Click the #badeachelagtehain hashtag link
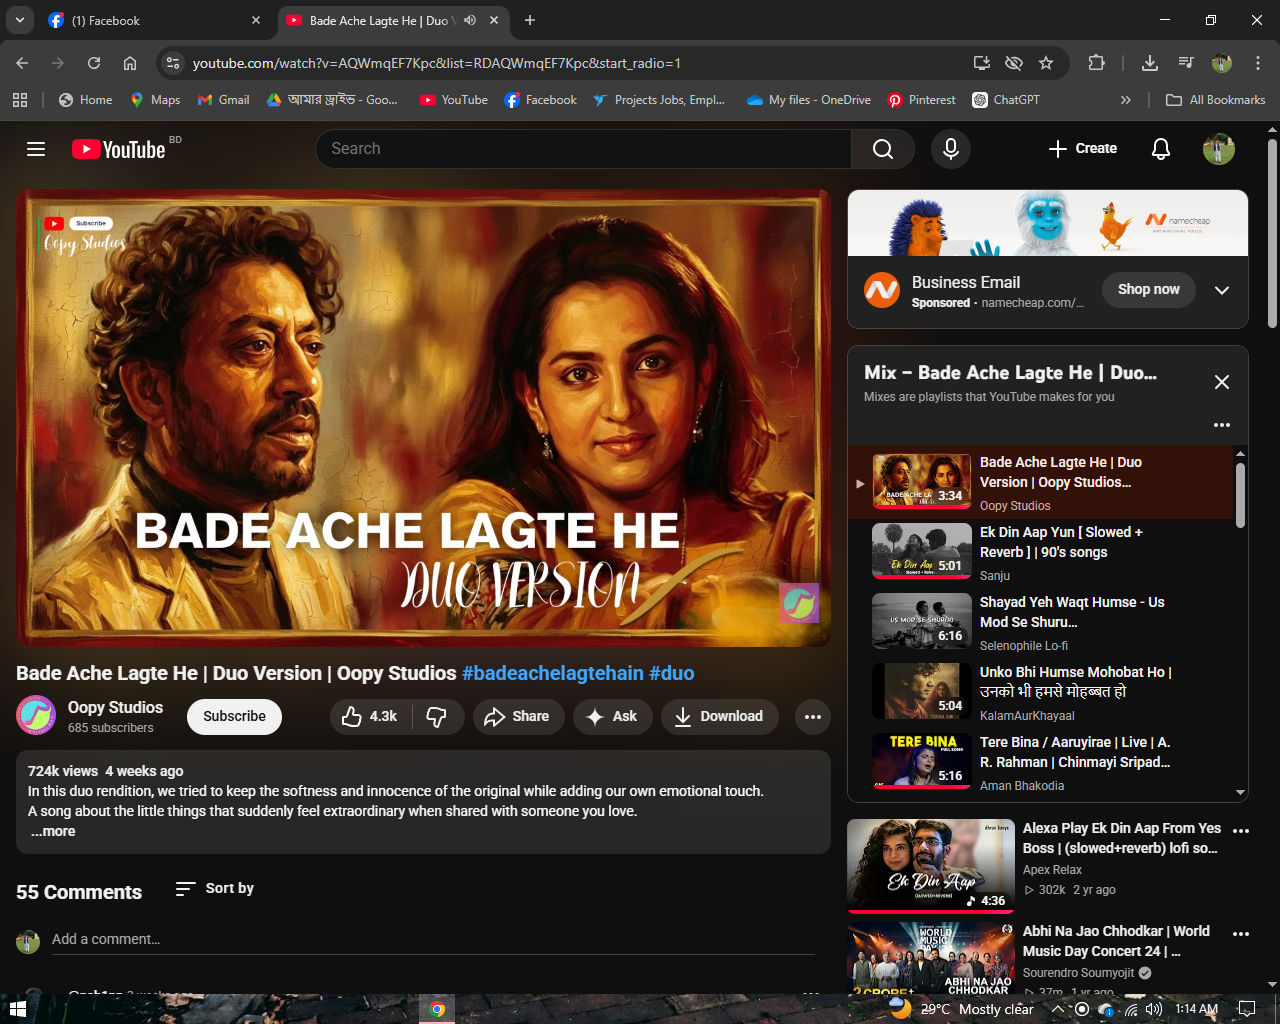This screenshot has height=1024, width=1280. point(553,673)
